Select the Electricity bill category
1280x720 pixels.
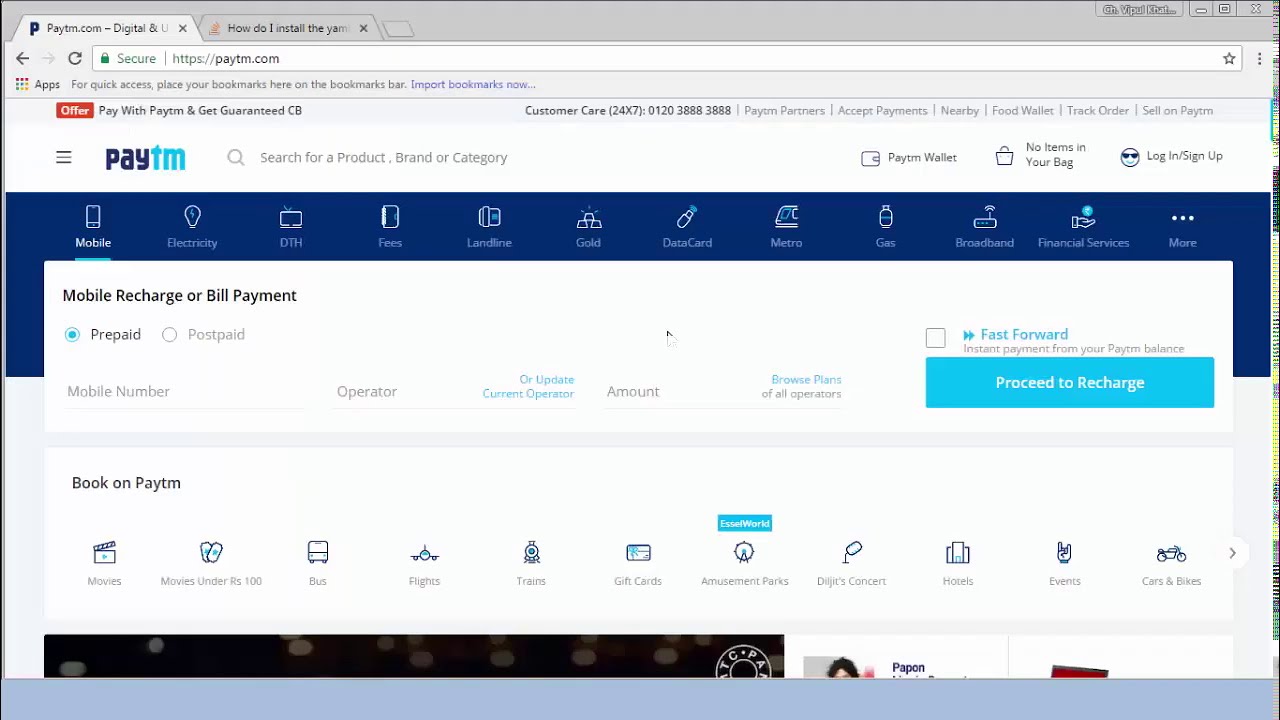192,227
